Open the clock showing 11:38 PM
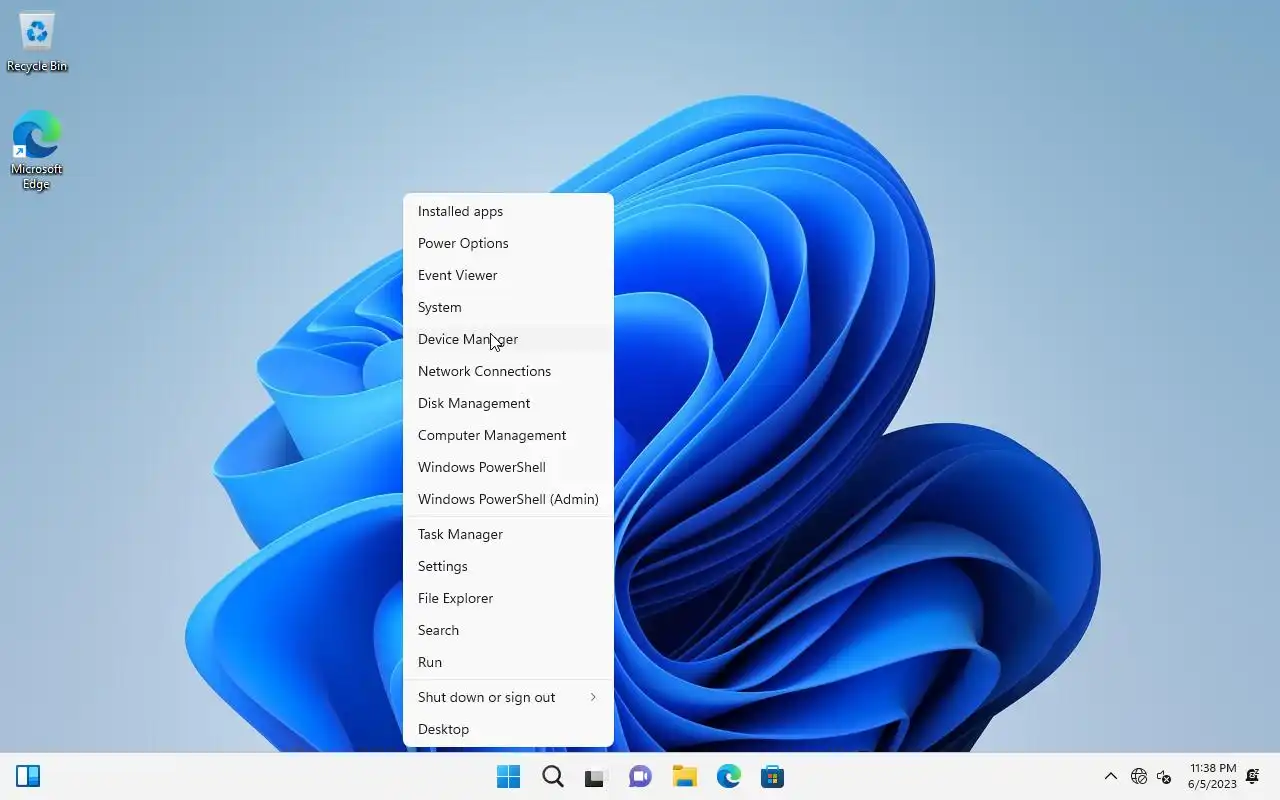Viewport: 1280px width, 800px height. click(1212, 776)
